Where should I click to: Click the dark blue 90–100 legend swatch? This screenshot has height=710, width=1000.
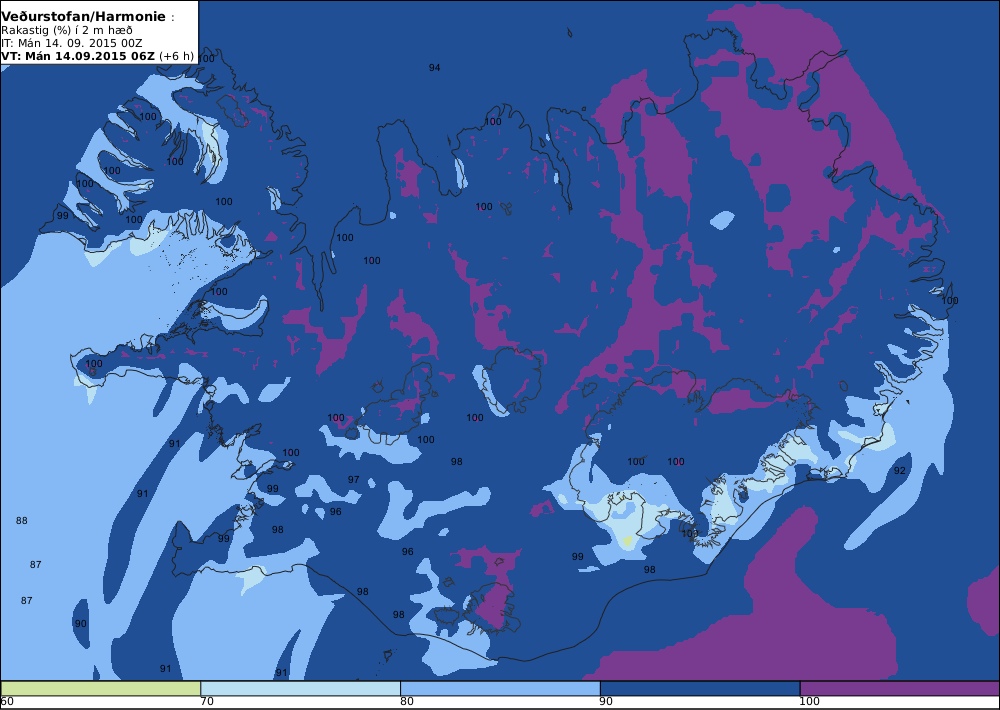[x=700, y=688]
